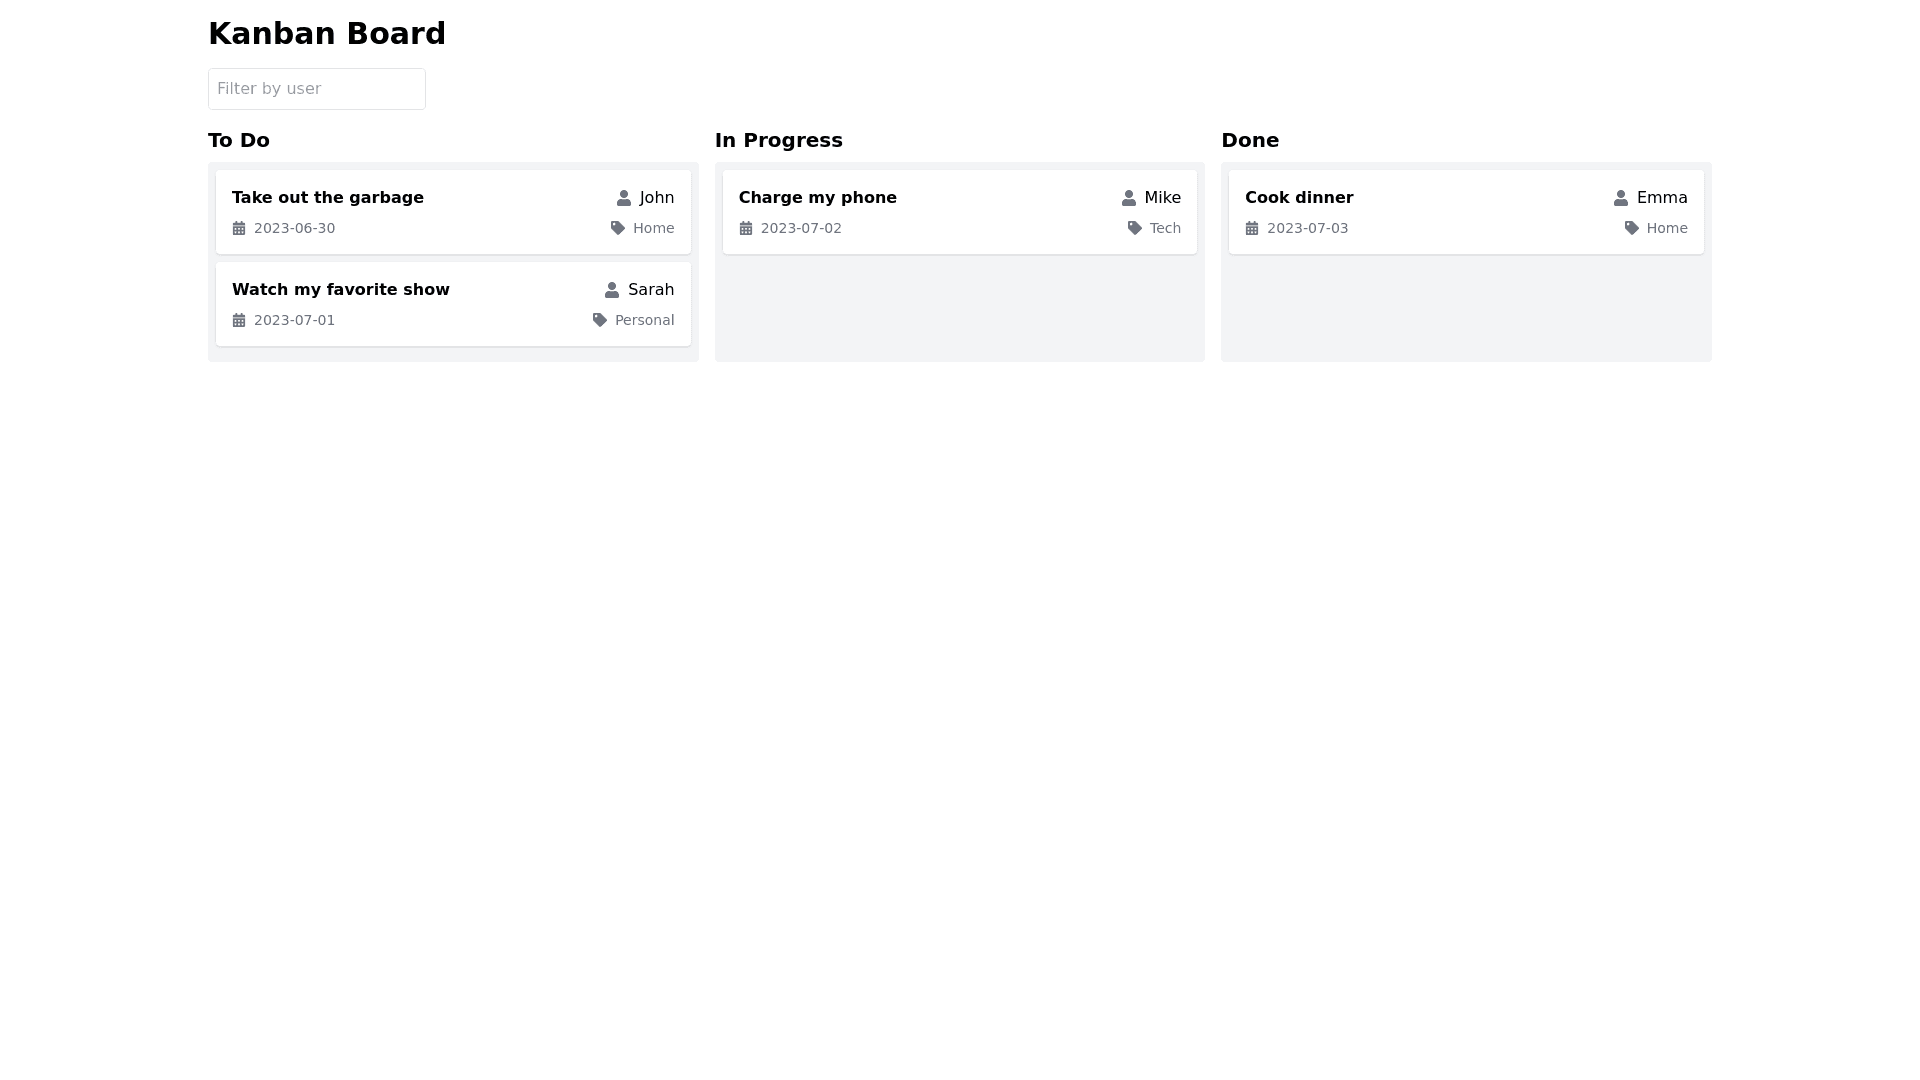Click the Home label on Emma's card
Screen dimensions: 1920x1080
[1666, 228]
